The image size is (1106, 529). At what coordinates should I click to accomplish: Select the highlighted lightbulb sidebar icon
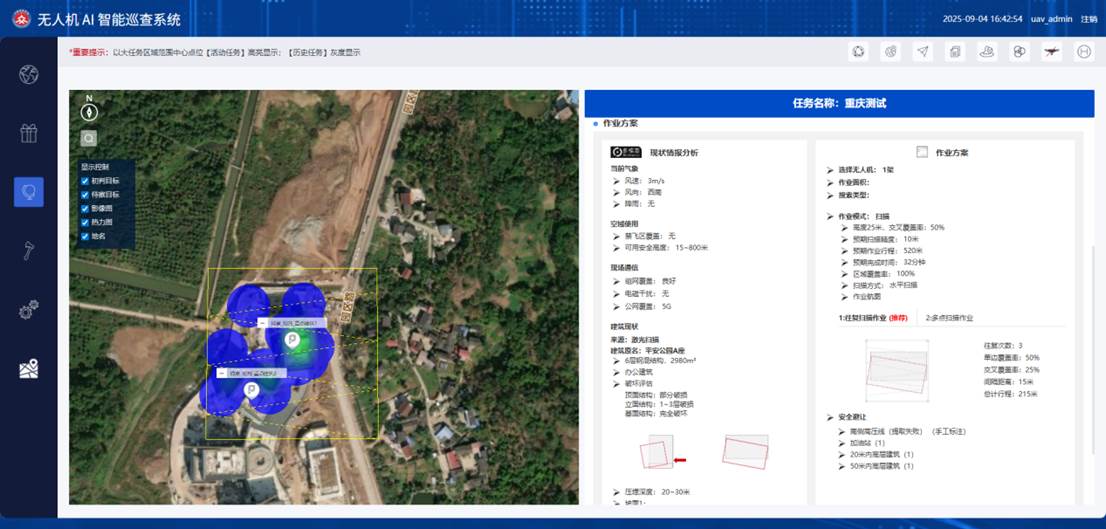click(x=28, y=191)
